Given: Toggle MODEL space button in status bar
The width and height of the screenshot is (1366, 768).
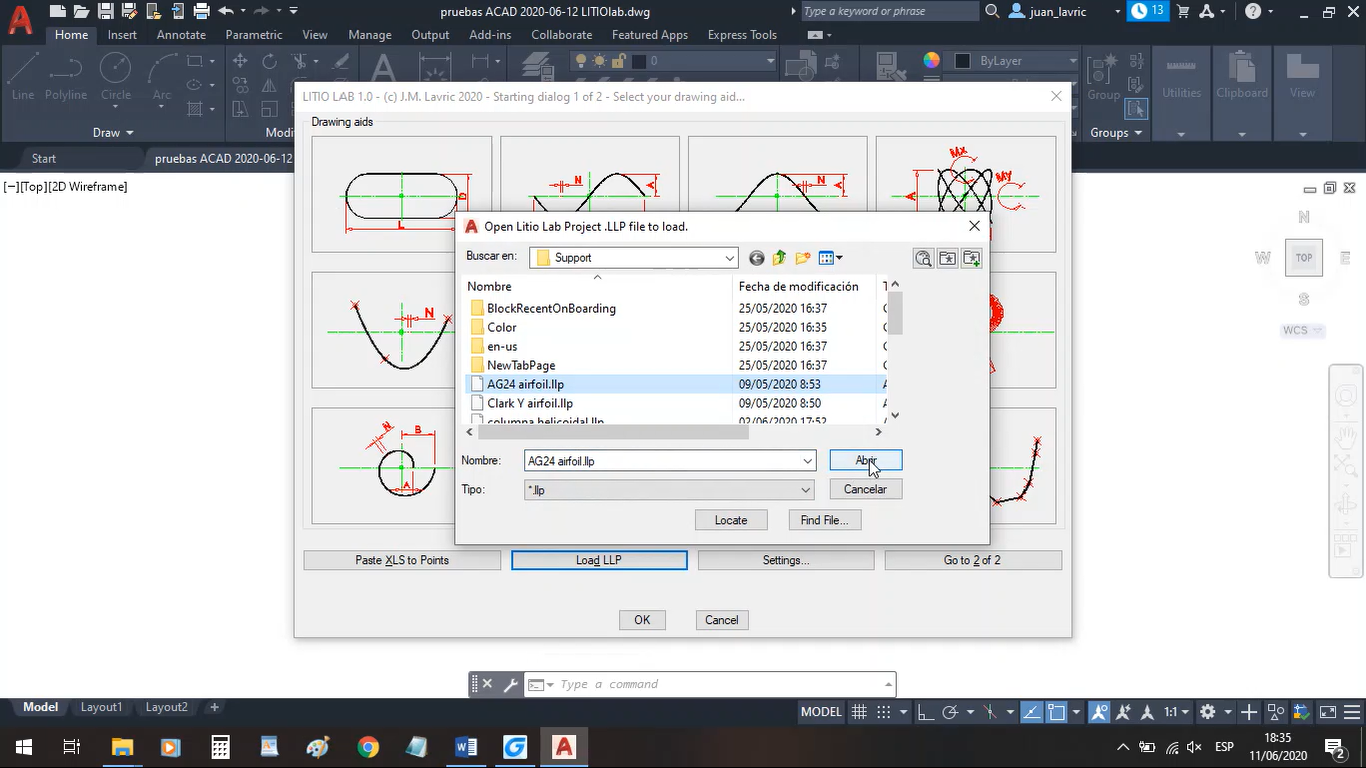Looking at the screenshot, I should [821, 712].
